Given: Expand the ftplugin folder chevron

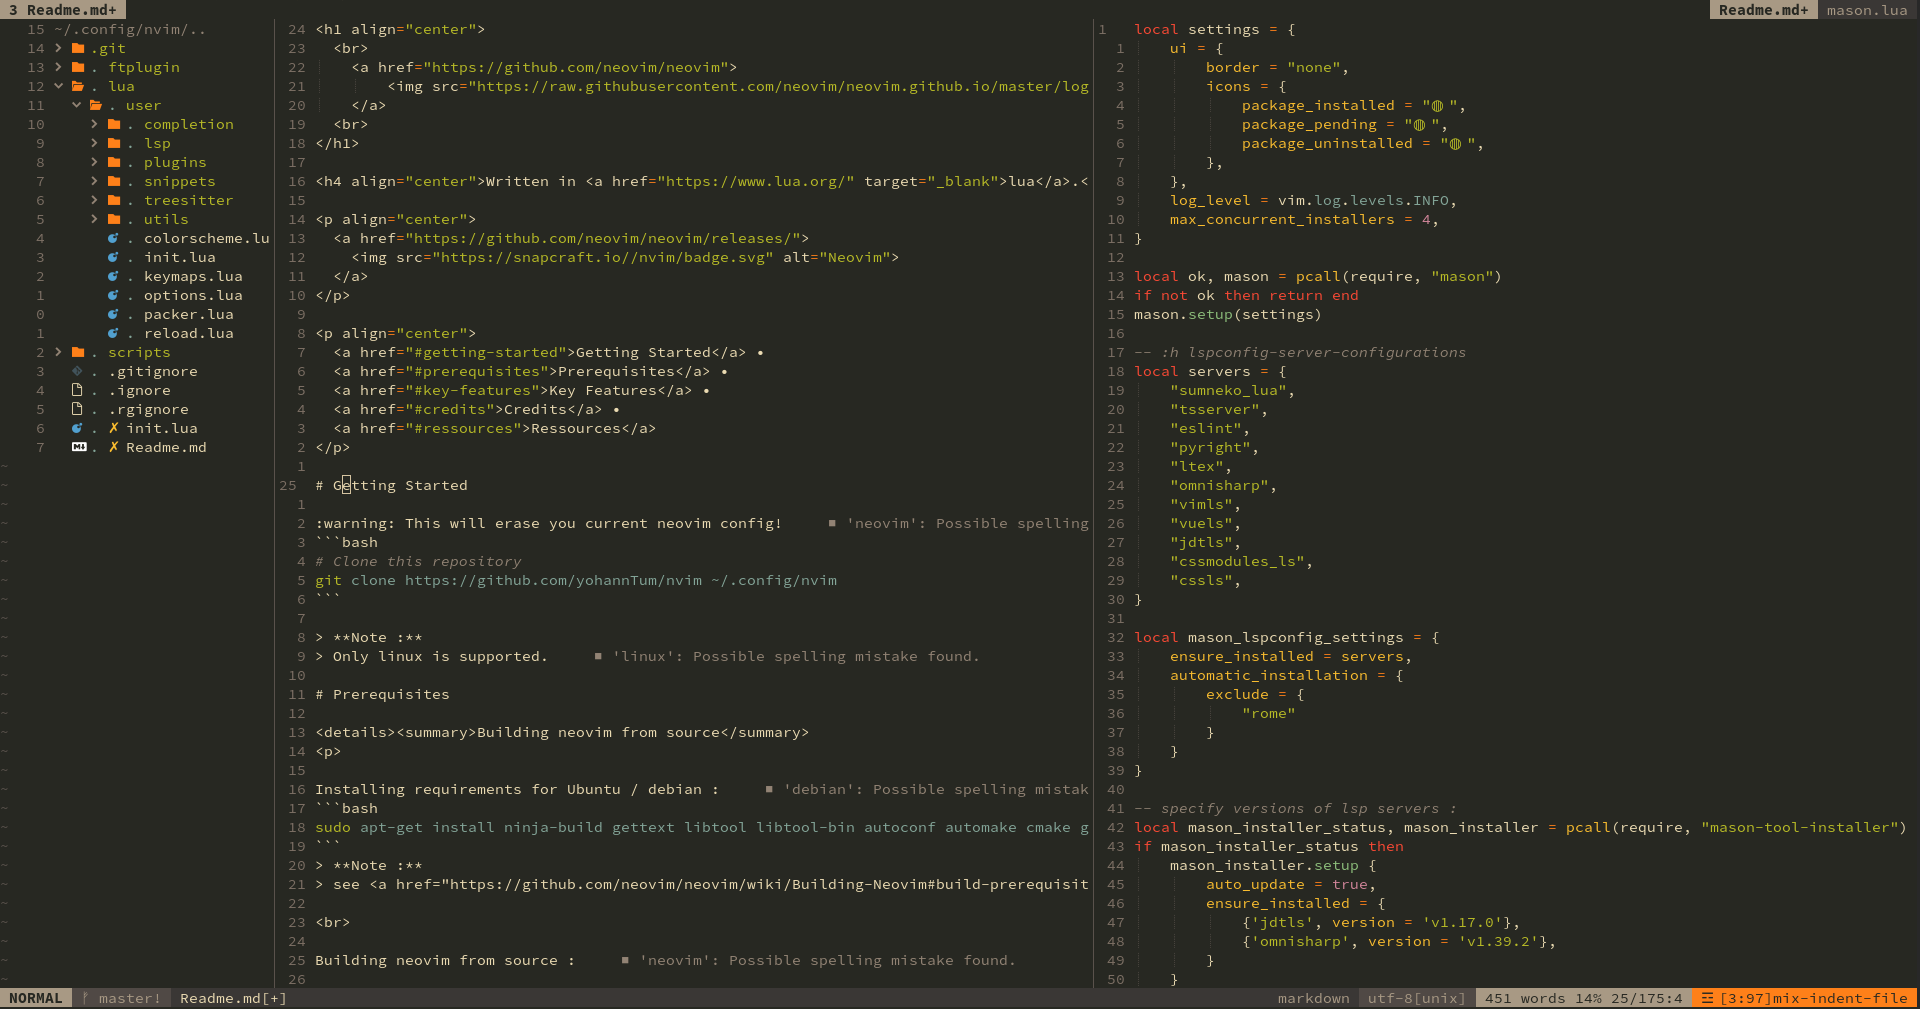Looking at the screenshot, I should [58, 67].
